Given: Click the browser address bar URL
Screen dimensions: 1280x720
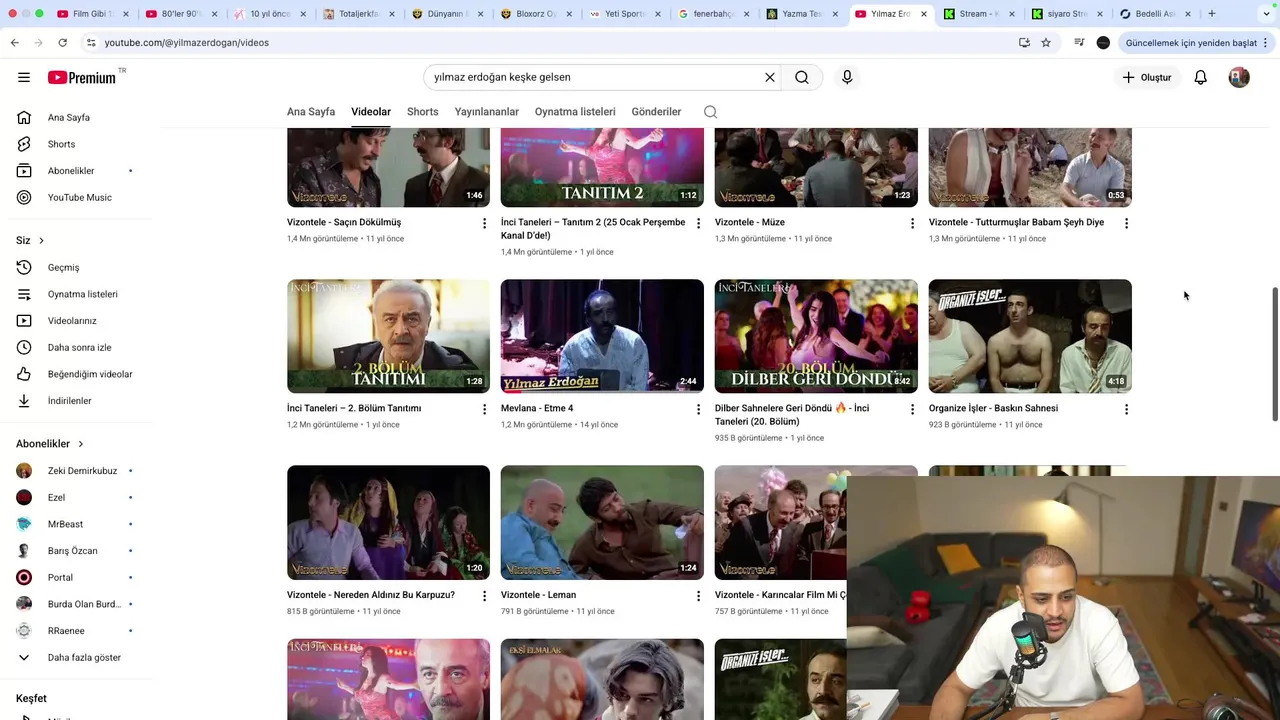Looking at the screenshot, I should pyautogui.click(x=187, y=43).
